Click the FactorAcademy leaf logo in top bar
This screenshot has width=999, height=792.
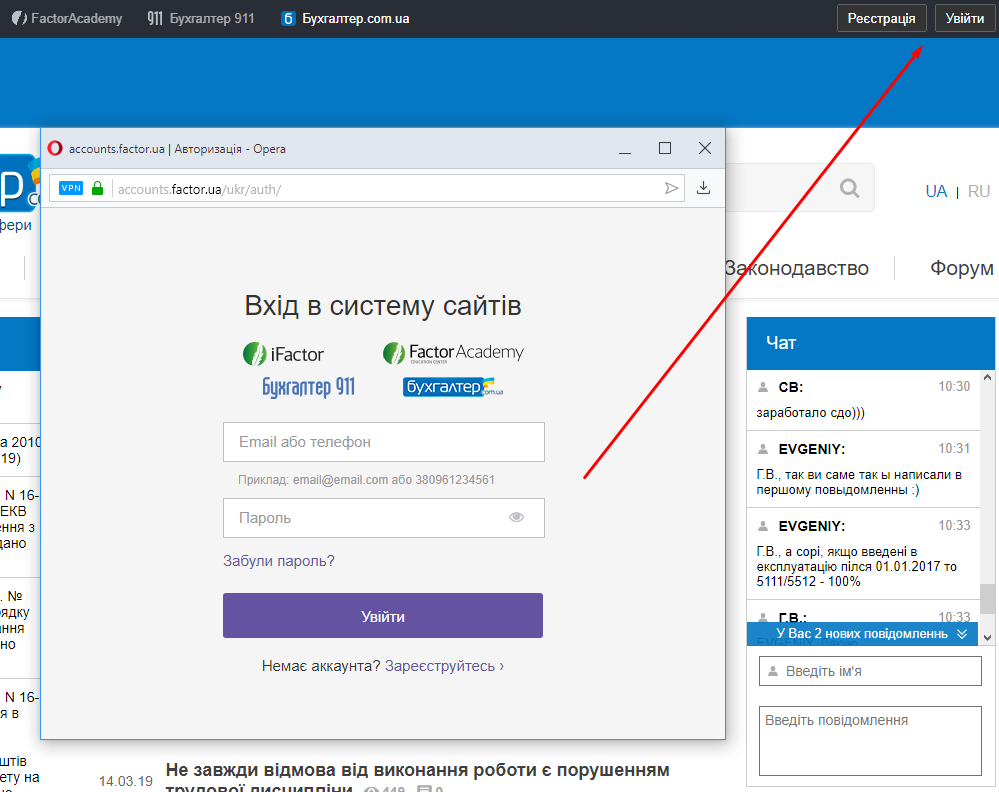click(x=19, y=18)
